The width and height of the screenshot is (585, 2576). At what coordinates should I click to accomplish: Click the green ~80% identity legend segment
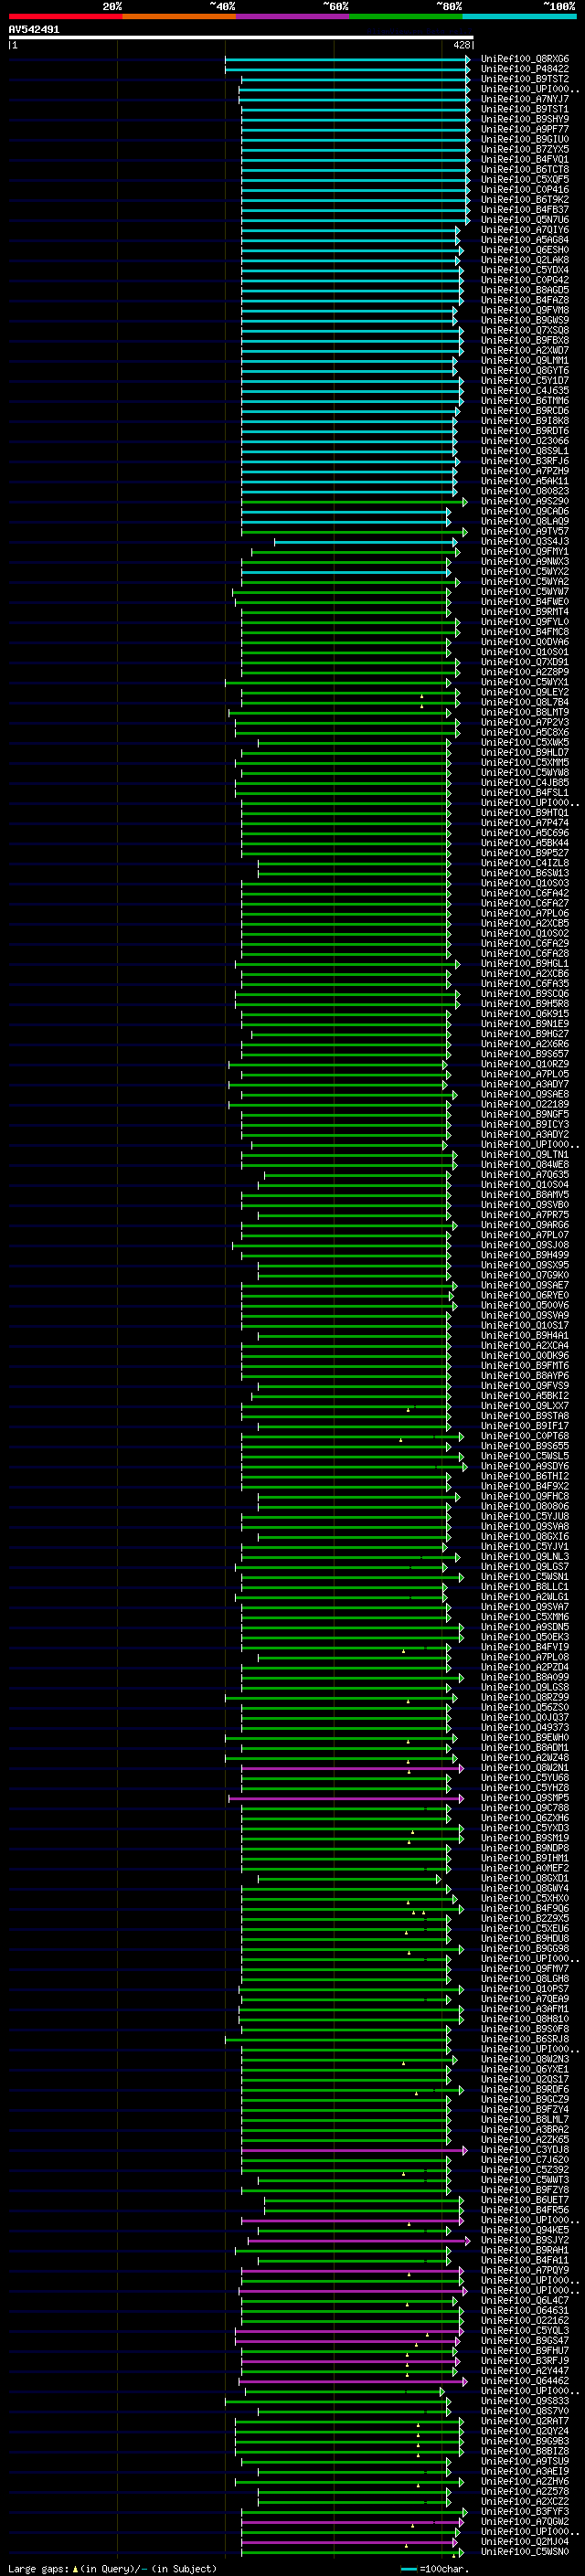point(406,16)
